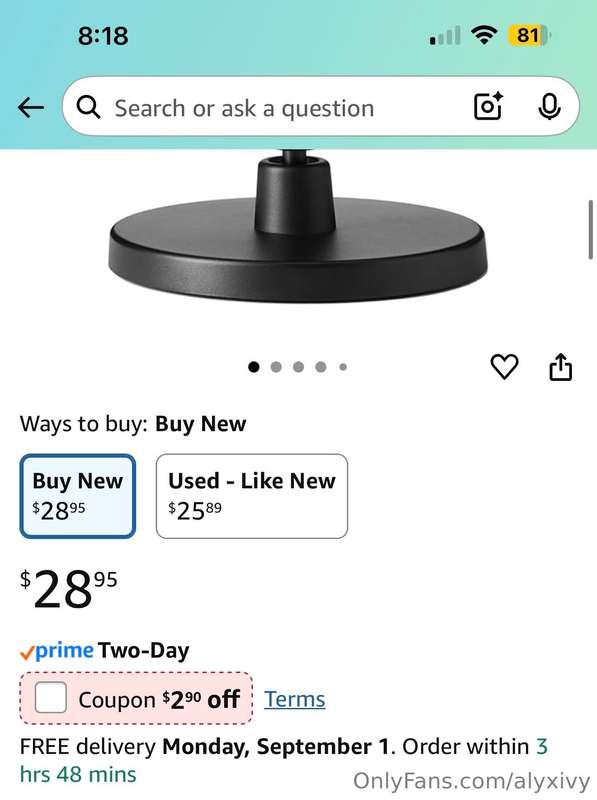Jump to last small carousel dot
597x800 pixels.
(x=343, y=367)
